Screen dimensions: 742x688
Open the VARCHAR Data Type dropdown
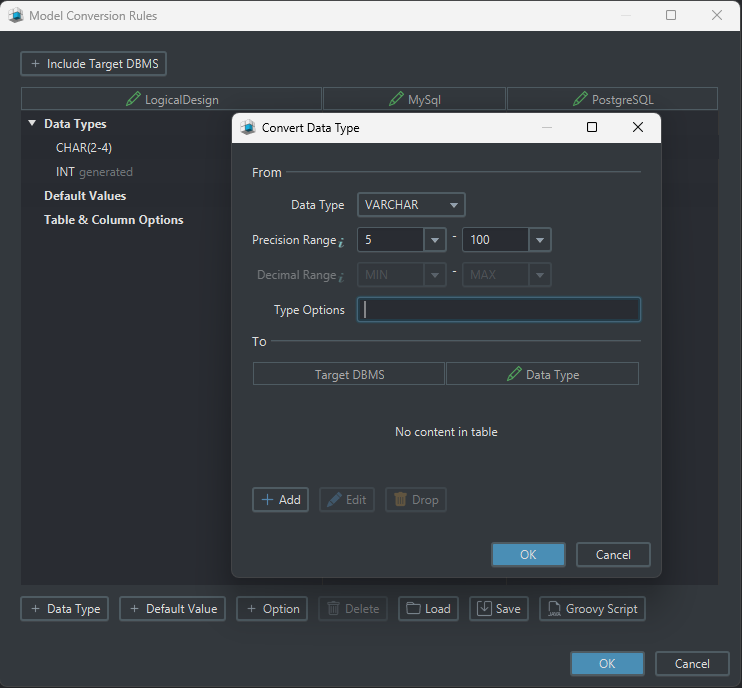tap(411, 205)
